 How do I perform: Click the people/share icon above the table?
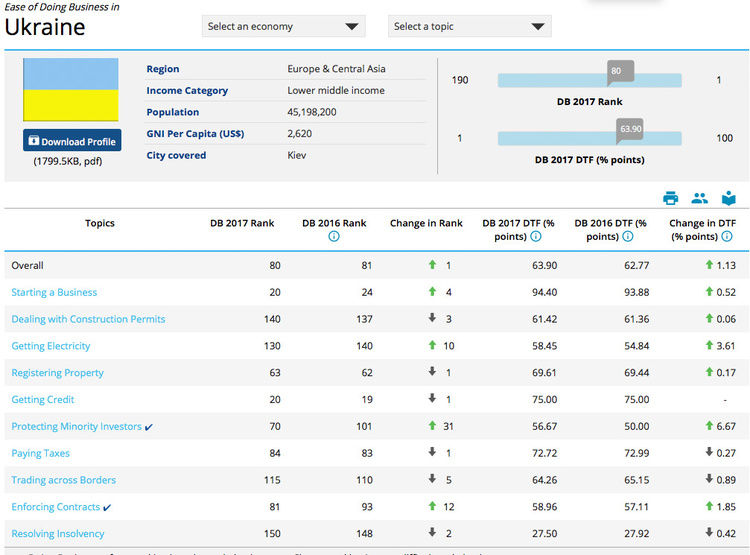coord(699,198)
